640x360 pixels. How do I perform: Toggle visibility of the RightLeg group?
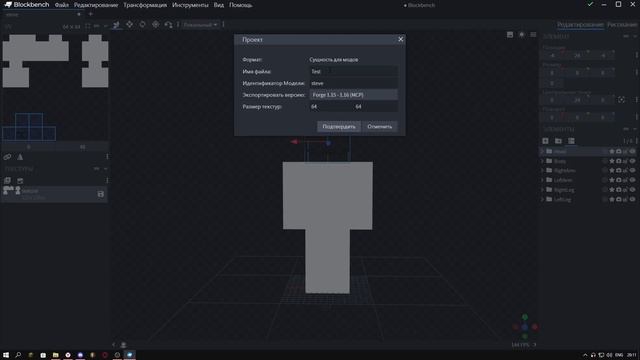tap(632, 190)
